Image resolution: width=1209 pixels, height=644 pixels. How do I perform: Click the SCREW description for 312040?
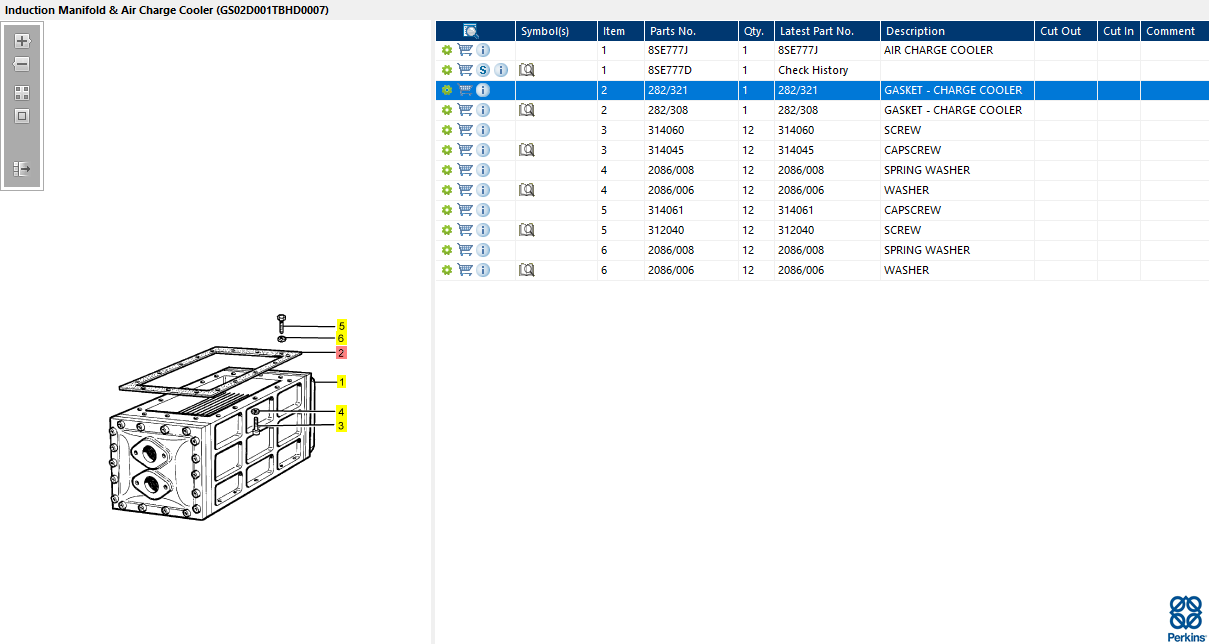click(903, 230)
